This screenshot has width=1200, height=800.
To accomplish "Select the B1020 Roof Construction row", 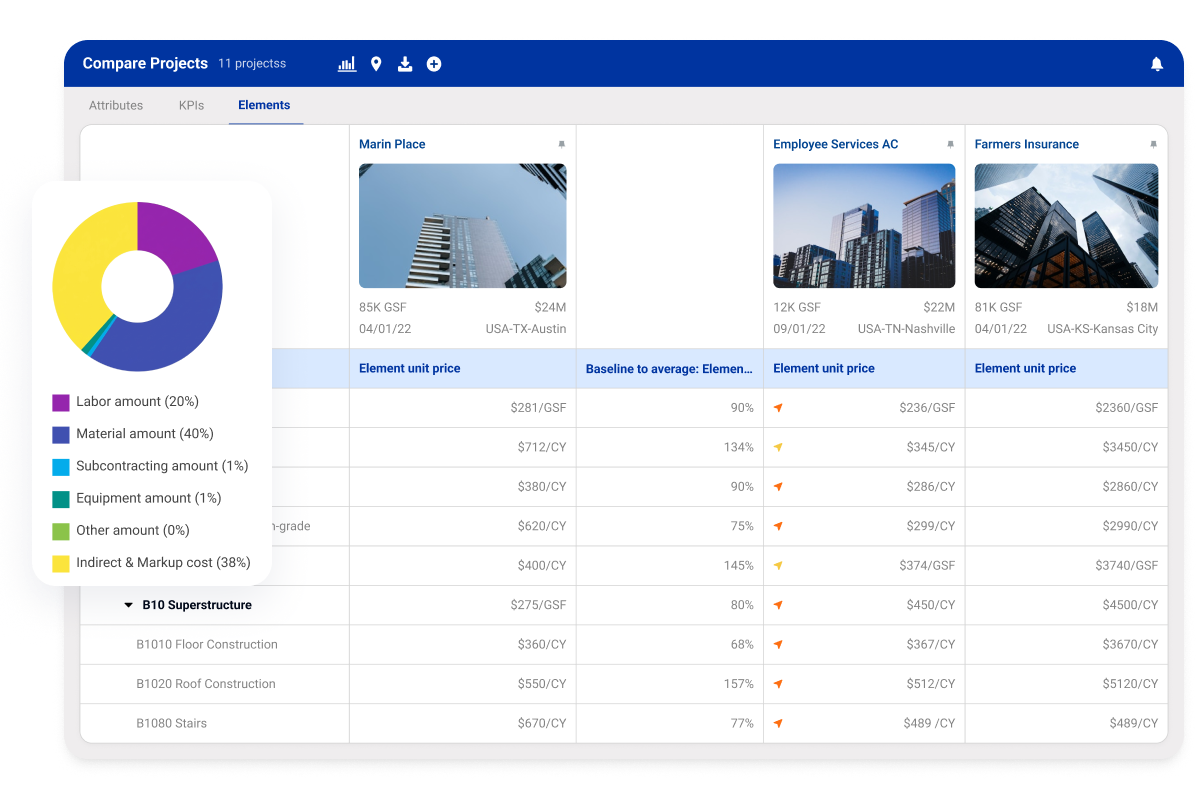I will click(623, 684).
